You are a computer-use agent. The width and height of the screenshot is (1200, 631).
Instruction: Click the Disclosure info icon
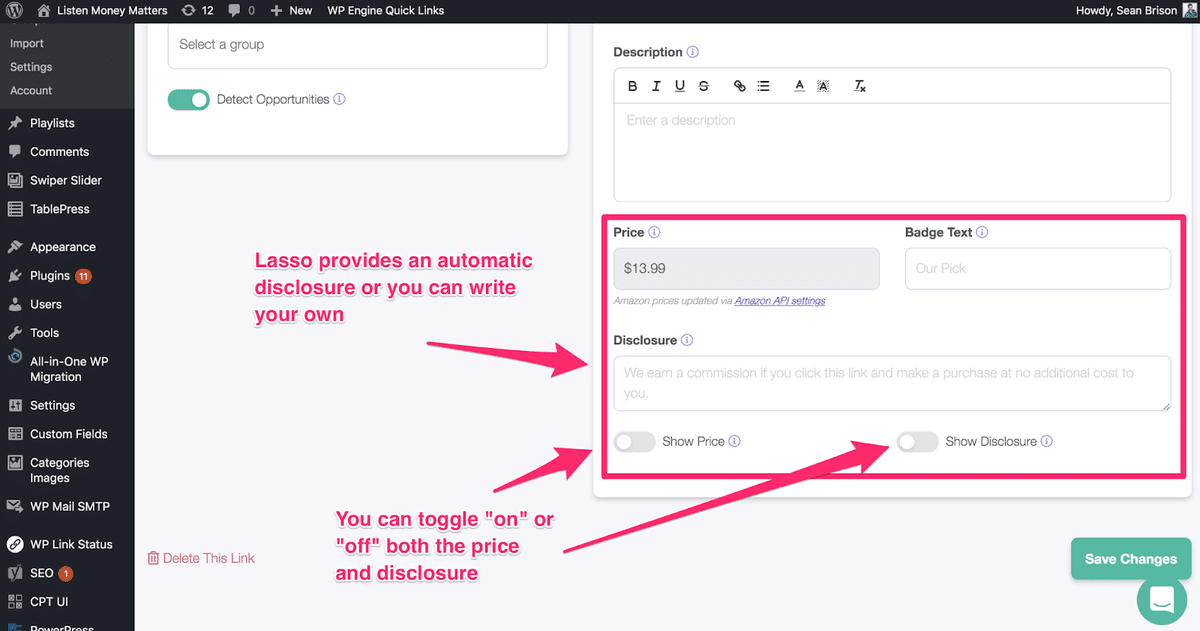pos(687,340)
